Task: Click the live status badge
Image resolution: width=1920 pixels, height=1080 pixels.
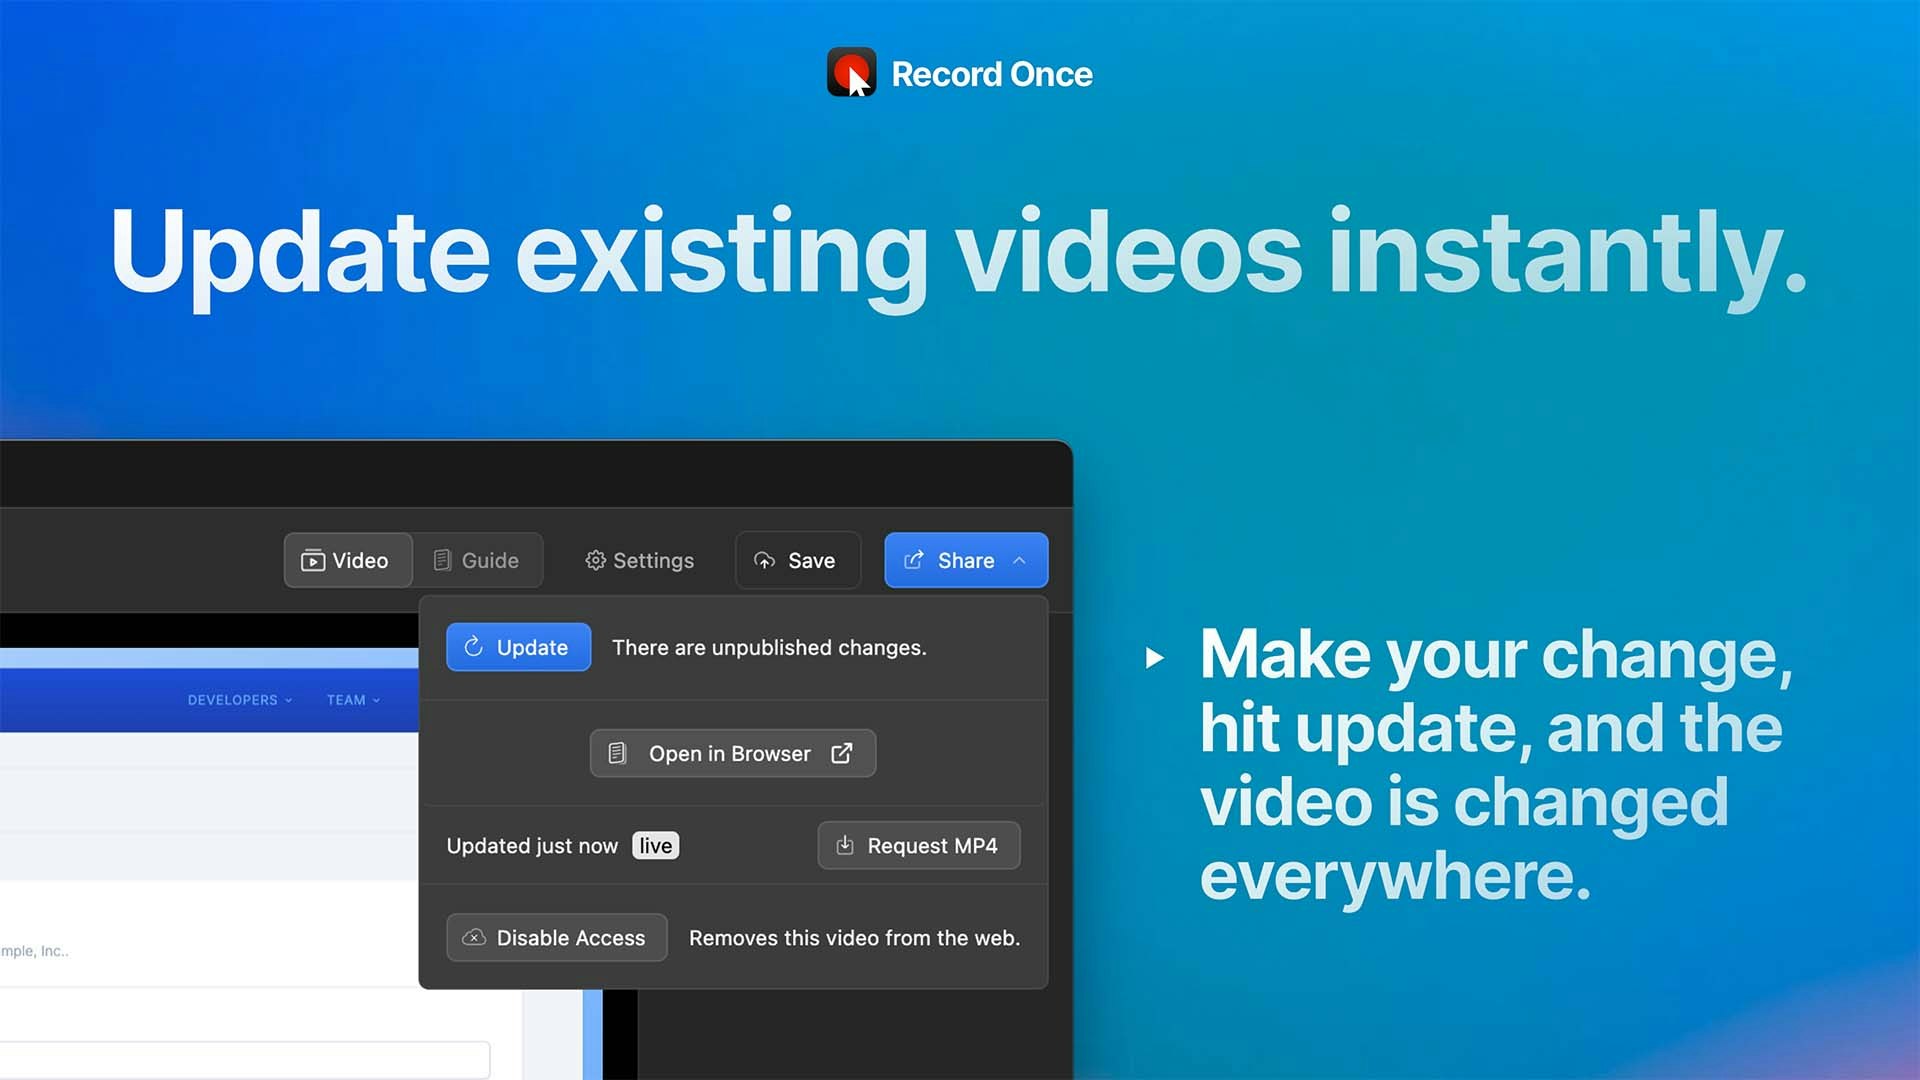Action: (x=655, y=846)
